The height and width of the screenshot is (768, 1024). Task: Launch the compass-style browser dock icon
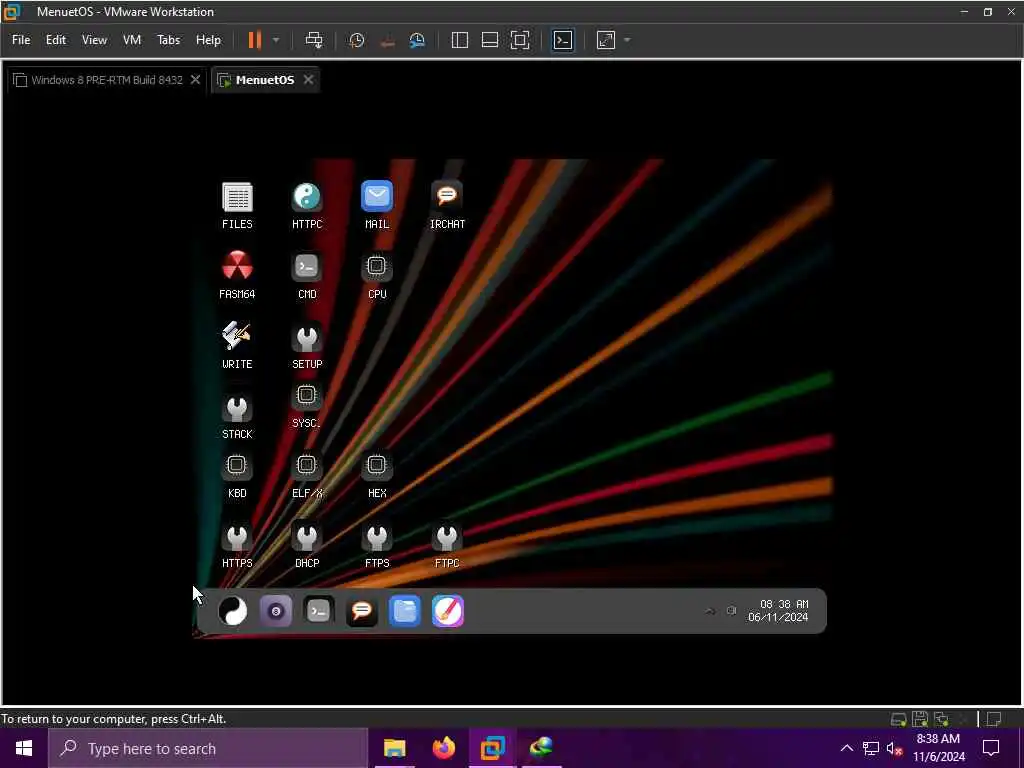[x=448, y=611]
